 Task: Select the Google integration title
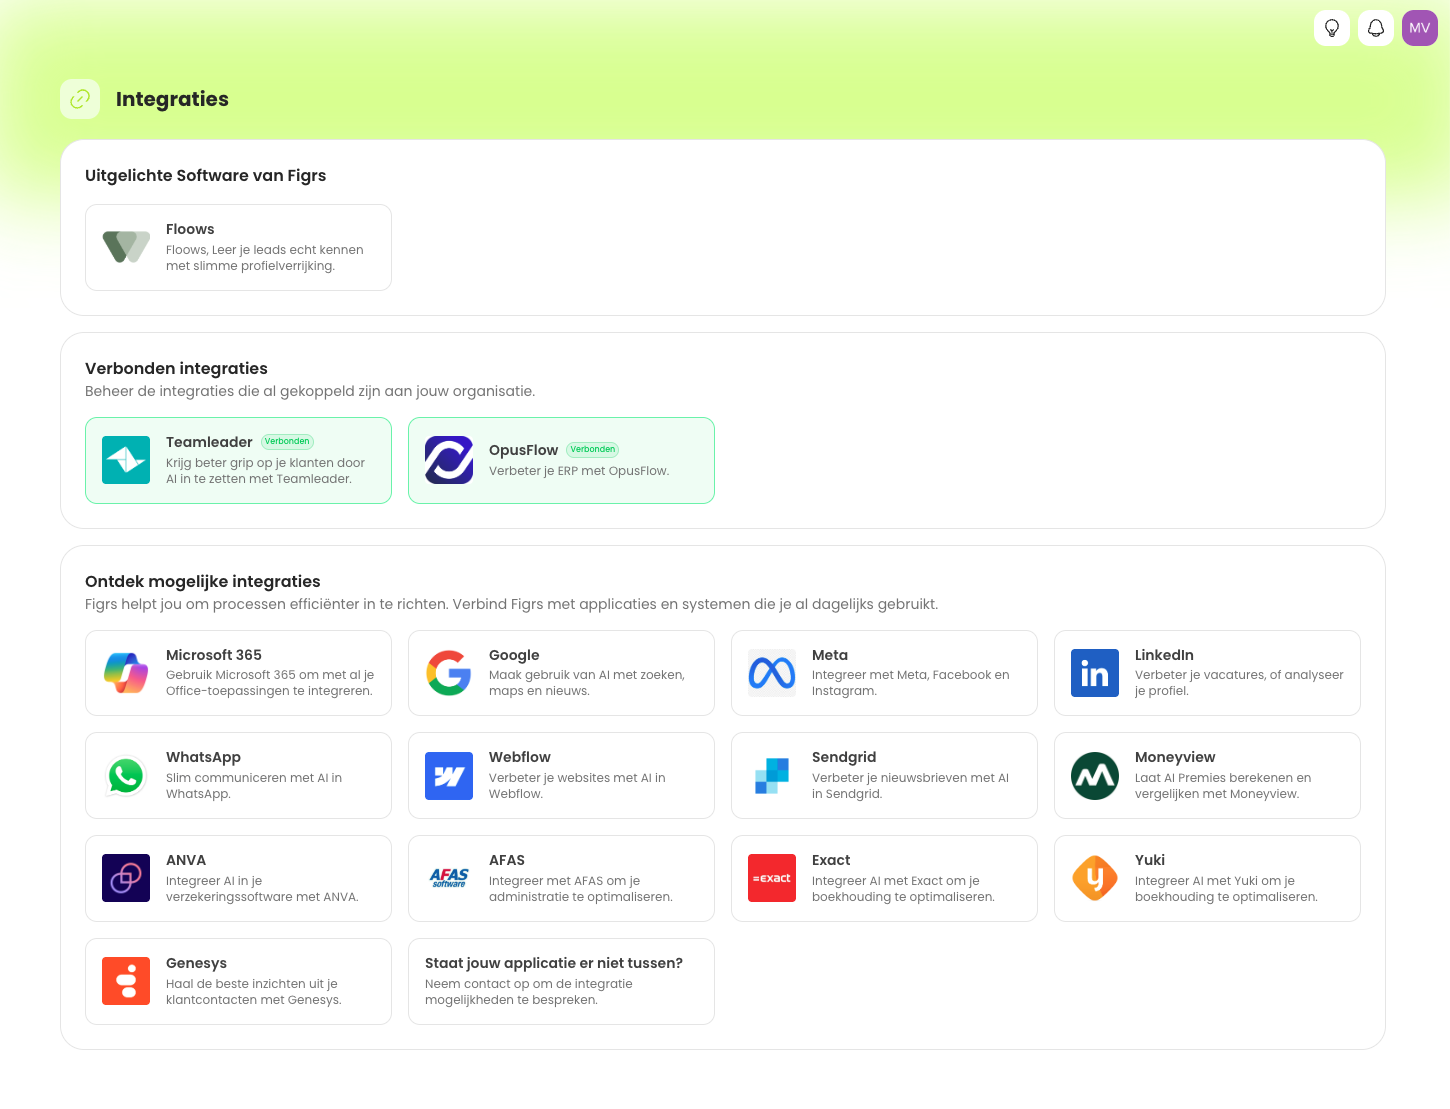(514, 655)
